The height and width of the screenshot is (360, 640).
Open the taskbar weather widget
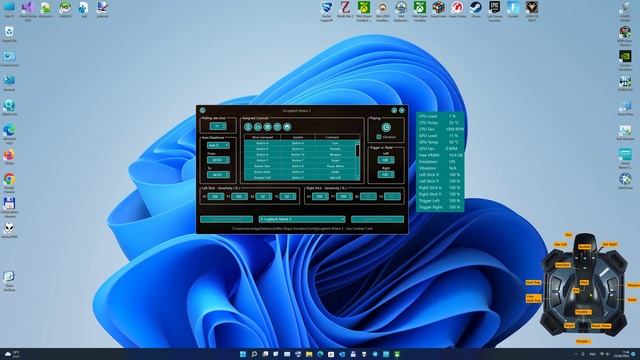click(x=12, y=354)
